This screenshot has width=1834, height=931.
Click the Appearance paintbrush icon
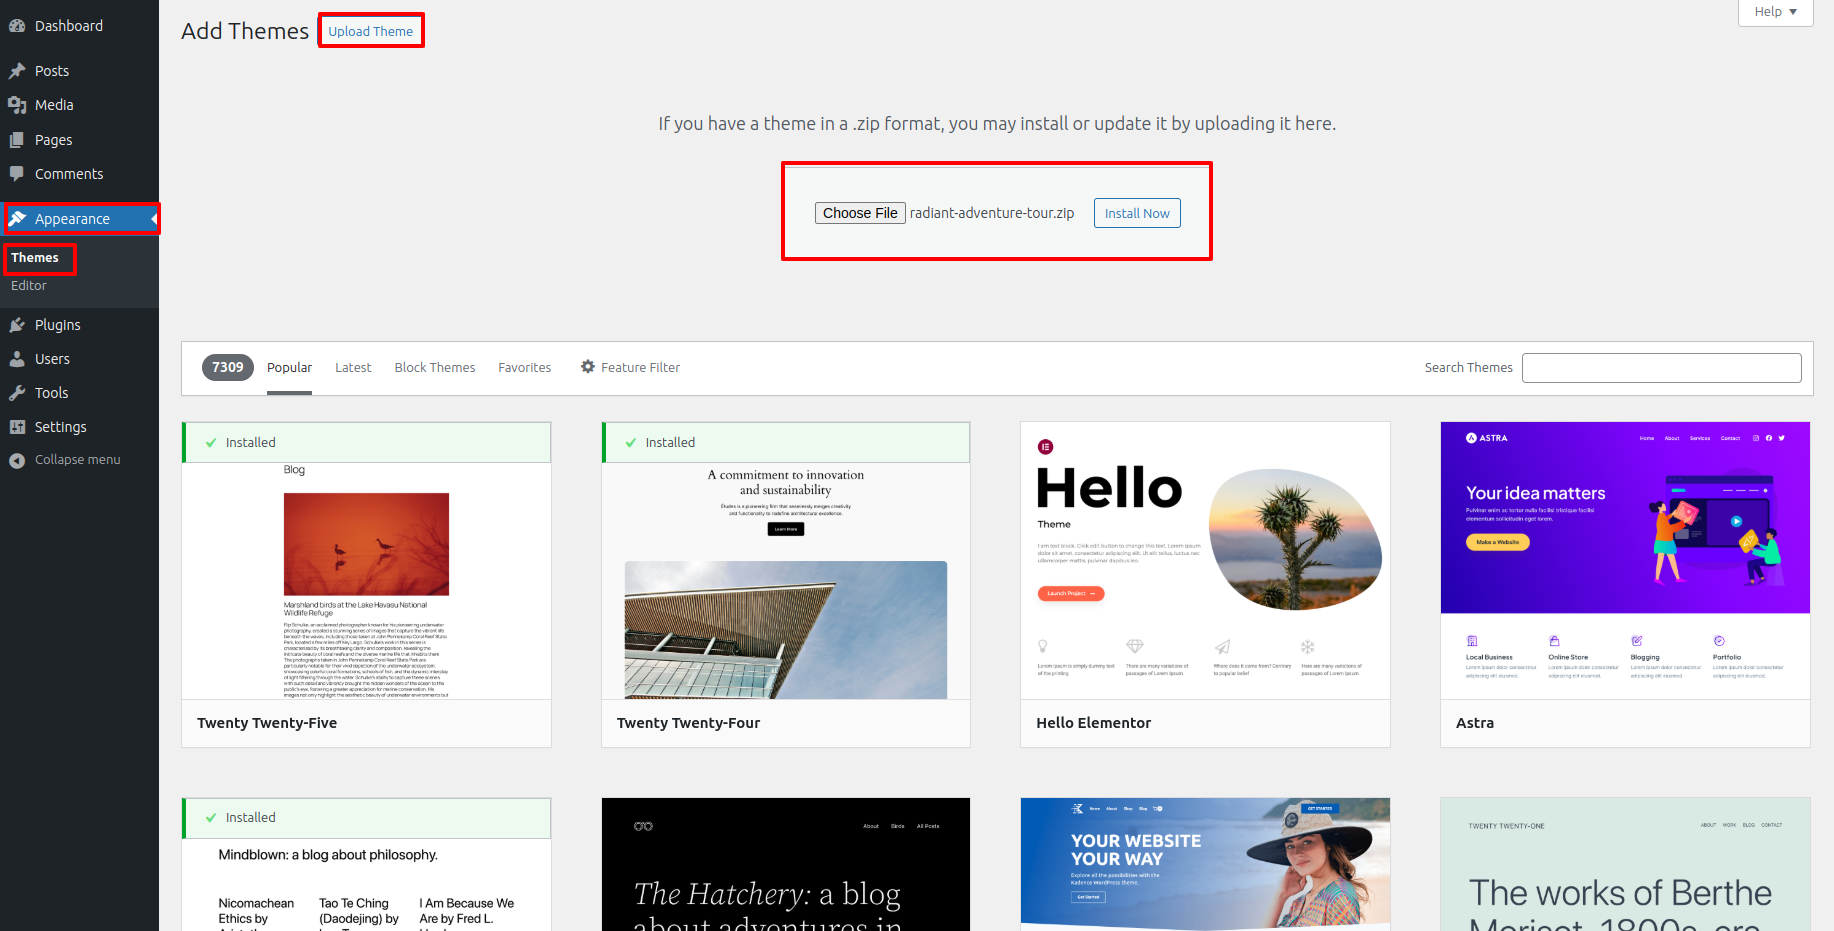(17, 219)
